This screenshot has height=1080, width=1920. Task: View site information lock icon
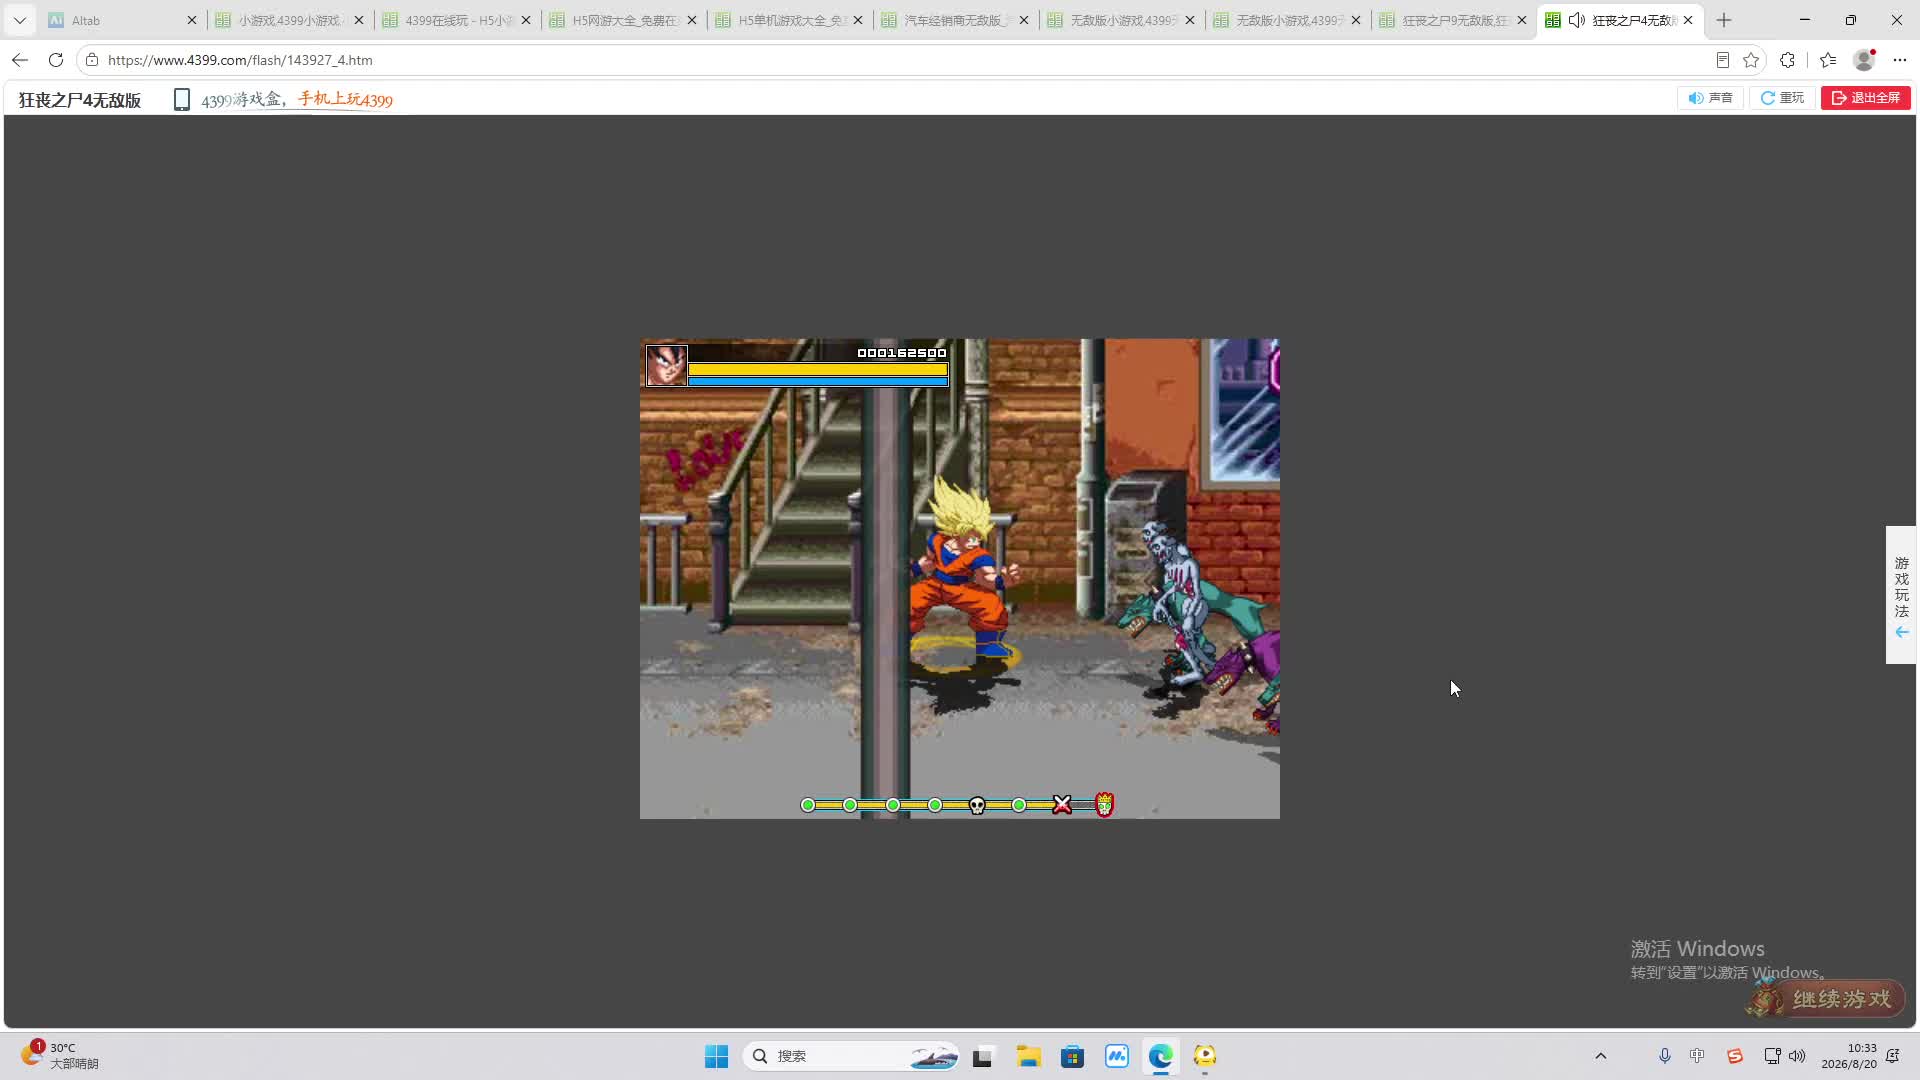pyautogui.click(x=92, y=60)
